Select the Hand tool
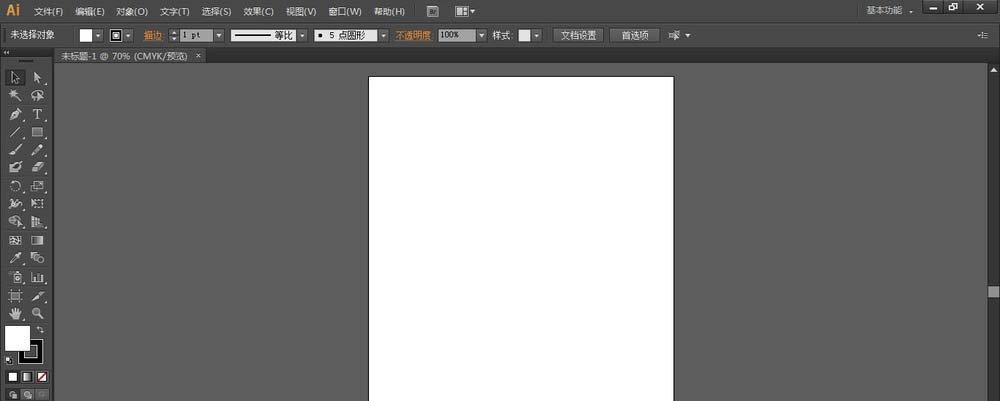 point(16,313)
